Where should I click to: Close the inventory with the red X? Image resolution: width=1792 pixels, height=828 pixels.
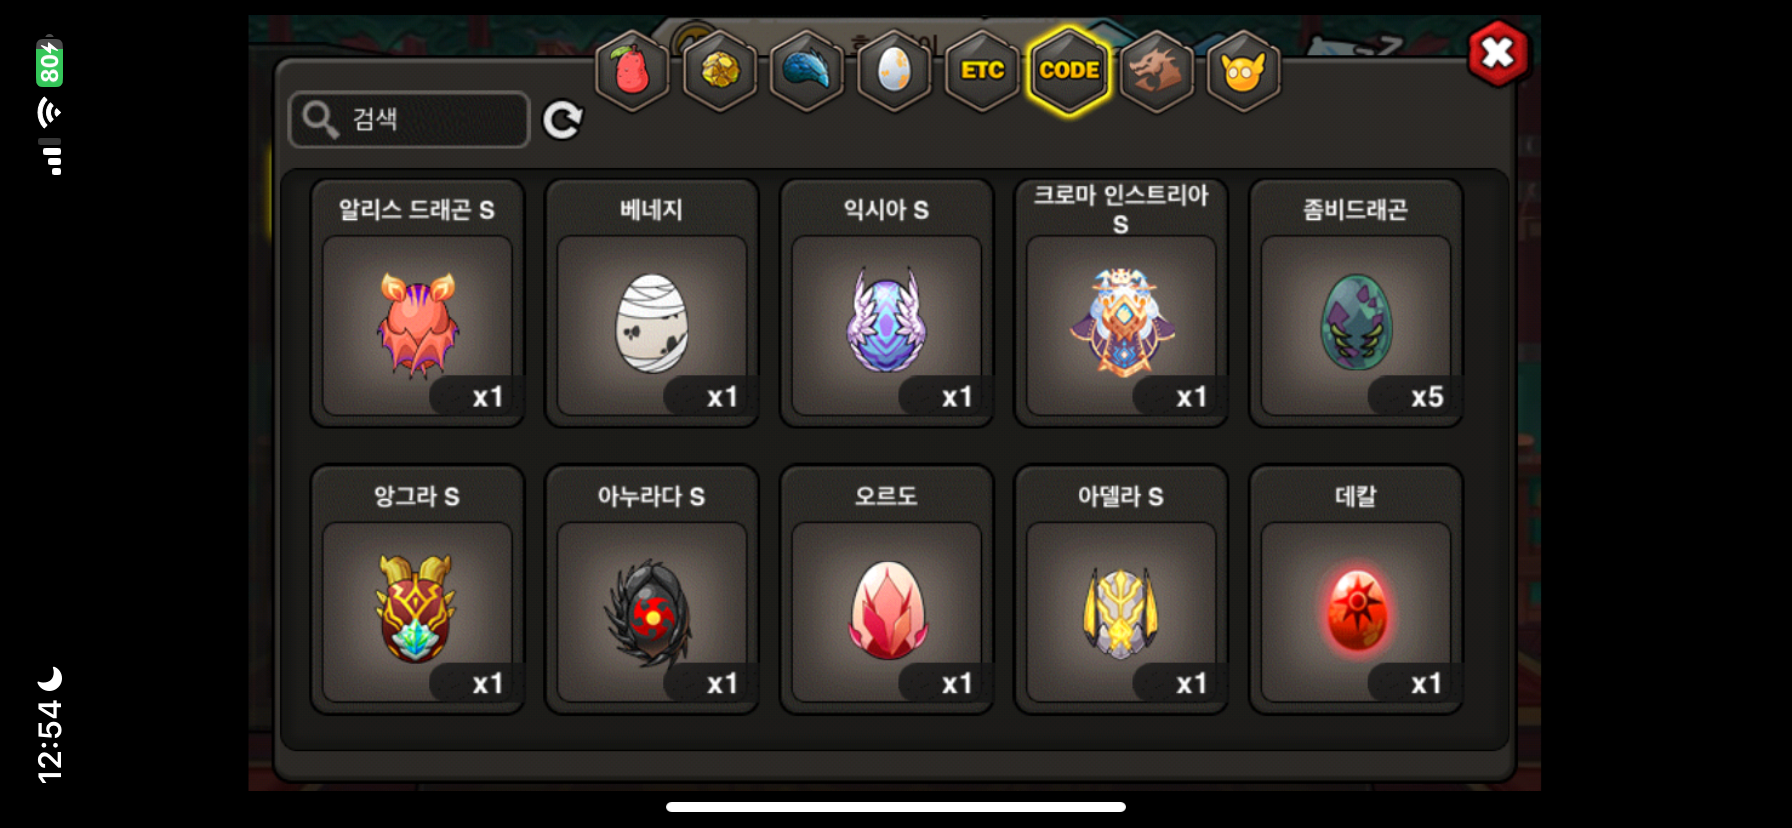pyautogui.click(x=1498, y=52)
